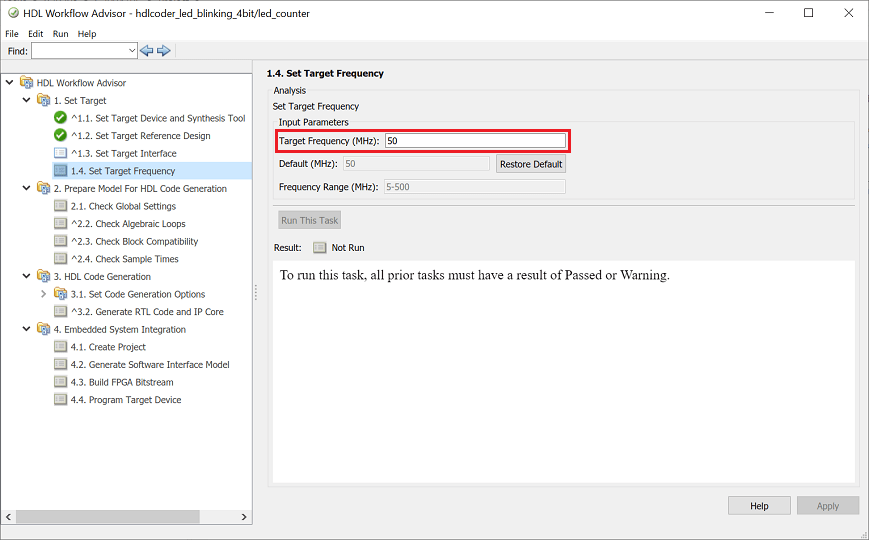Click the Find previous arrow icon
869x540 pixels.
click(x=147, y=50)
